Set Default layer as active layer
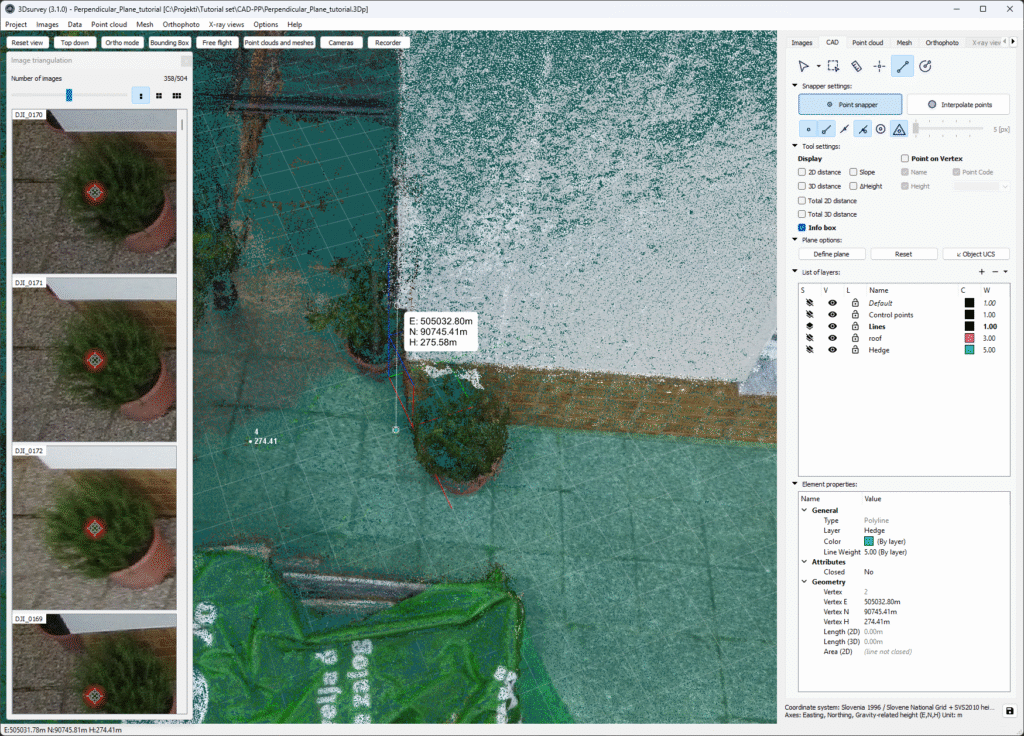1024x736 pixels. point(810,303)
